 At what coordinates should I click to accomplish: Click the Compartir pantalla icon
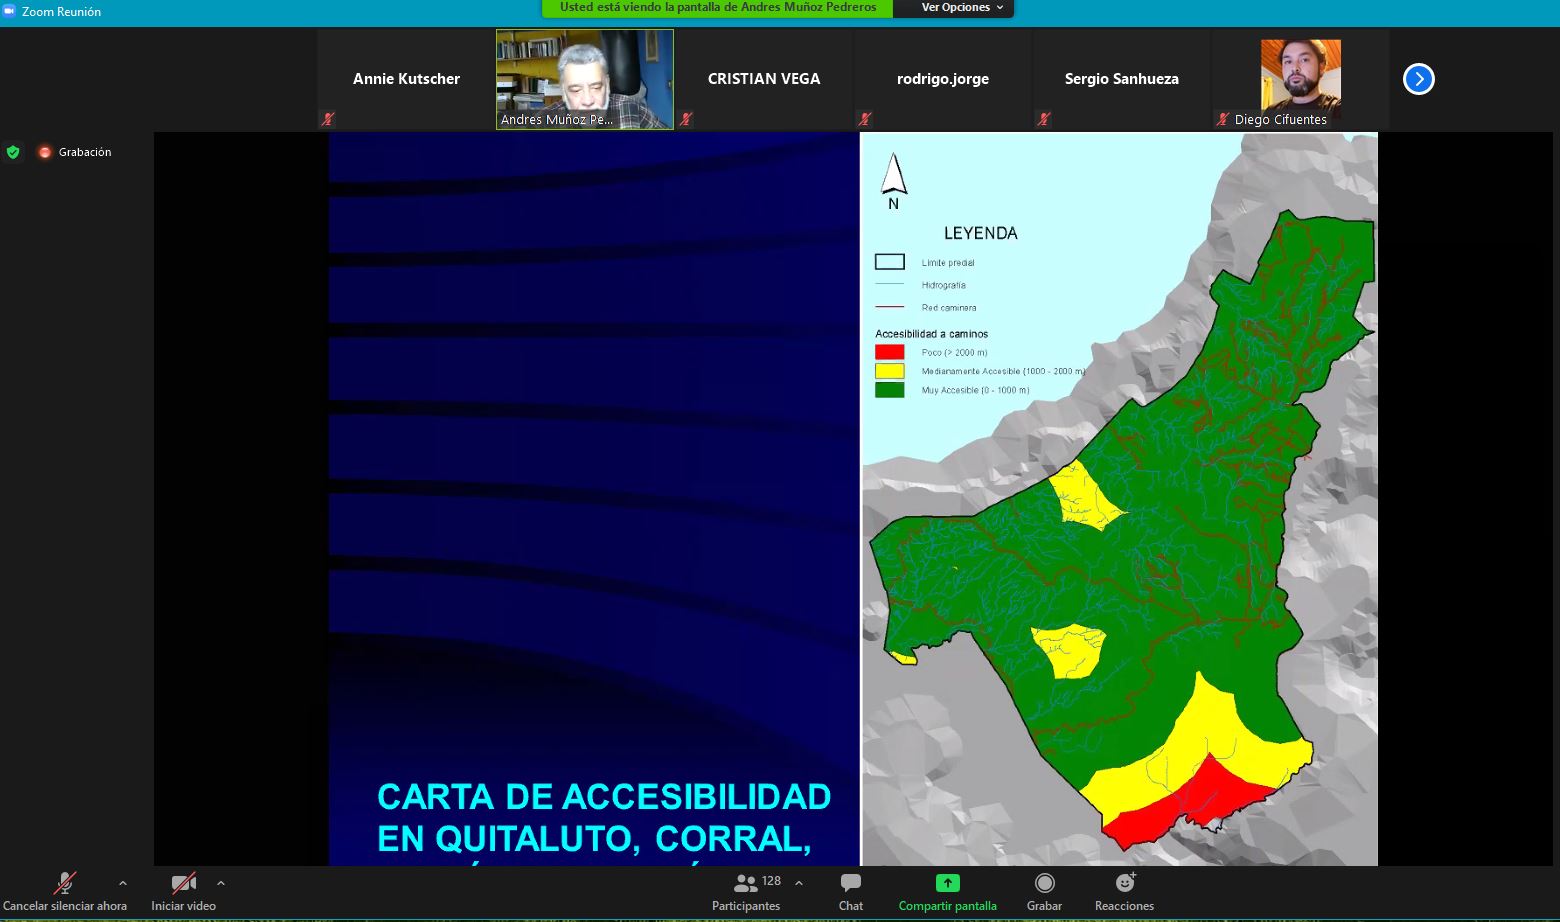pyautogui.click(x=947, y=884)
